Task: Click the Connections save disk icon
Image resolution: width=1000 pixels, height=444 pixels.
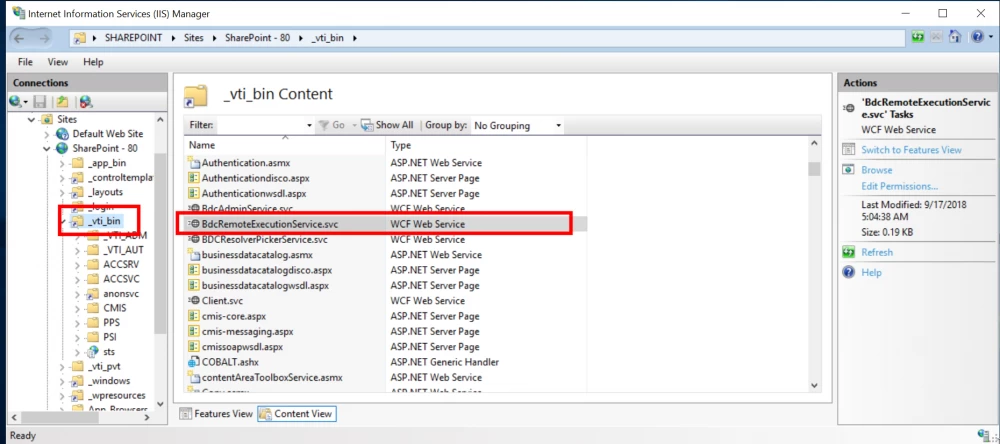Action: pos(40,101)
